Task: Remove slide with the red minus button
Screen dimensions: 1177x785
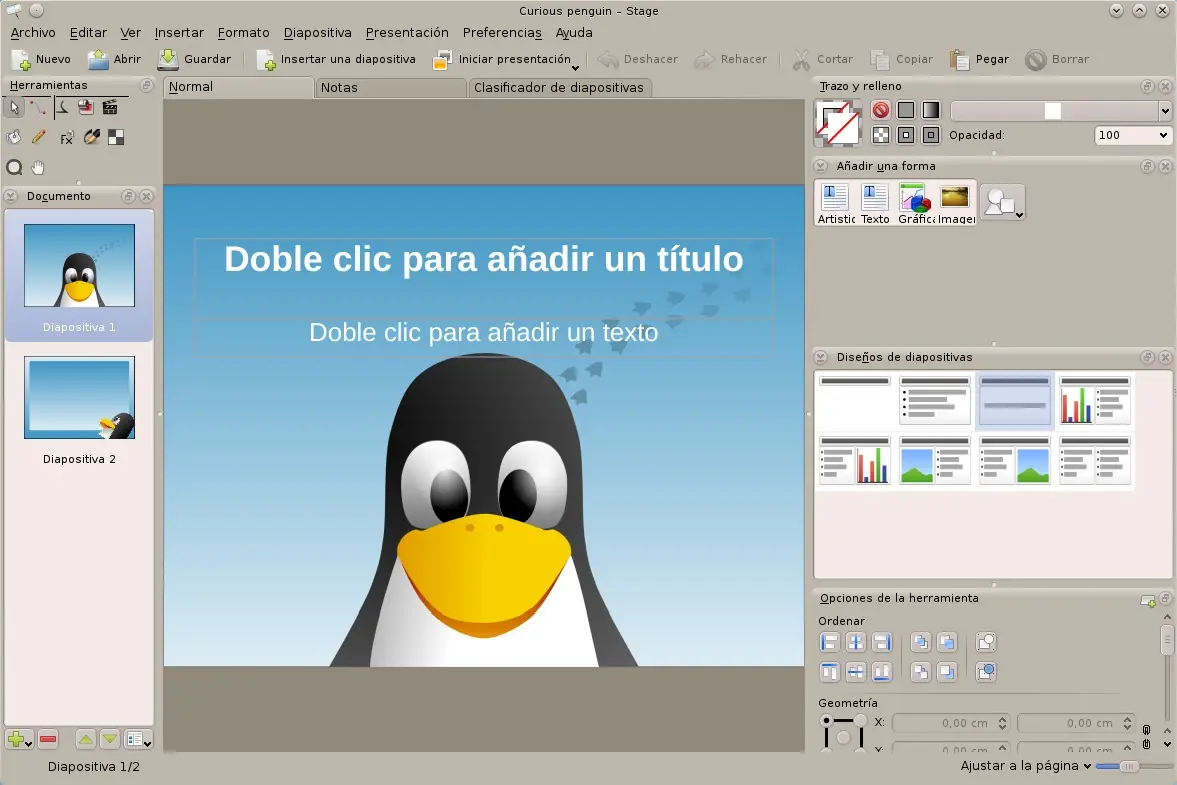Action: pyautogui.click(x=48, y=740)
